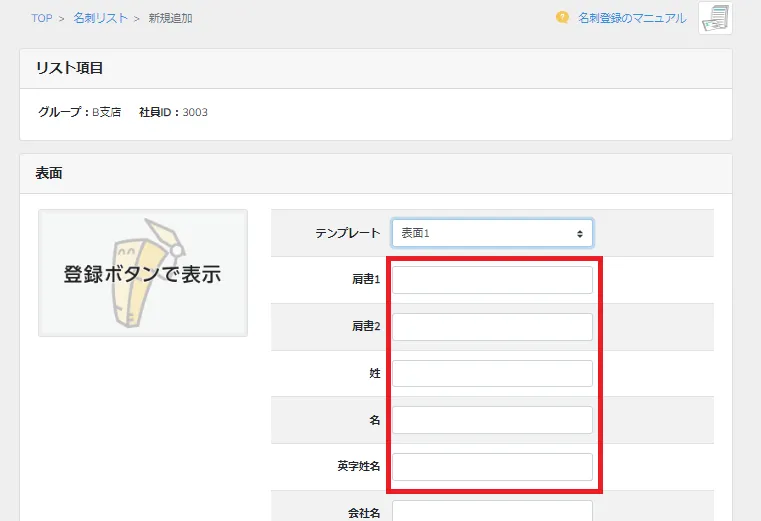Click the 社員ID value 3003
The height and width of the screenshot is (521, 761).
(x=195, y=112)
